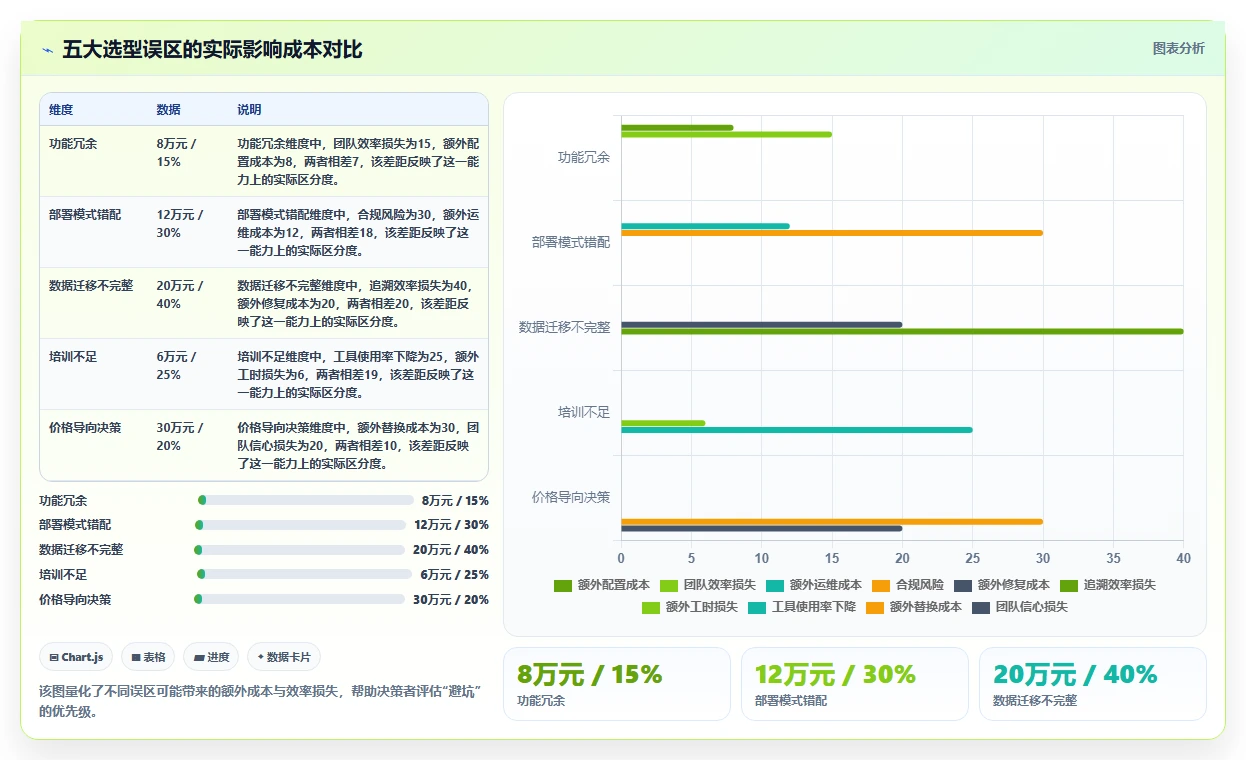Screen dimensions: 1246x760
Task: Click the 图表分析 label in header
Action: (1178, 48)
